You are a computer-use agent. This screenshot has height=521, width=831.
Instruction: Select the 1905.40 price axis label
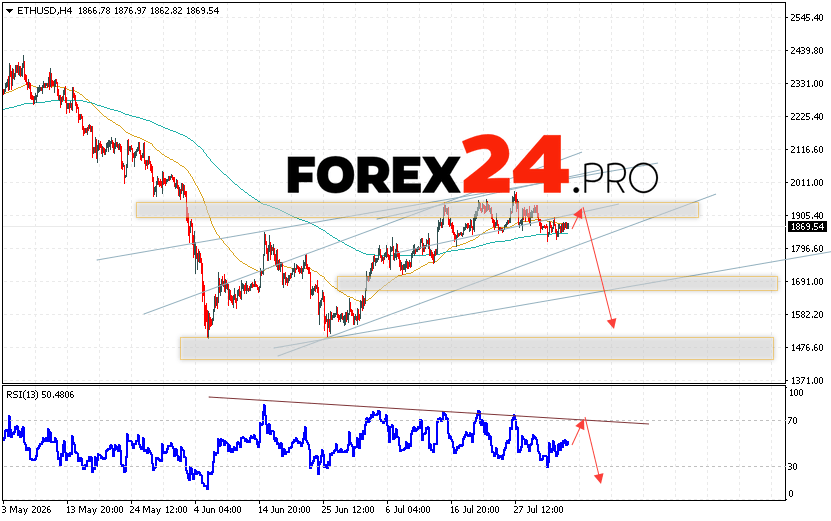807,216
